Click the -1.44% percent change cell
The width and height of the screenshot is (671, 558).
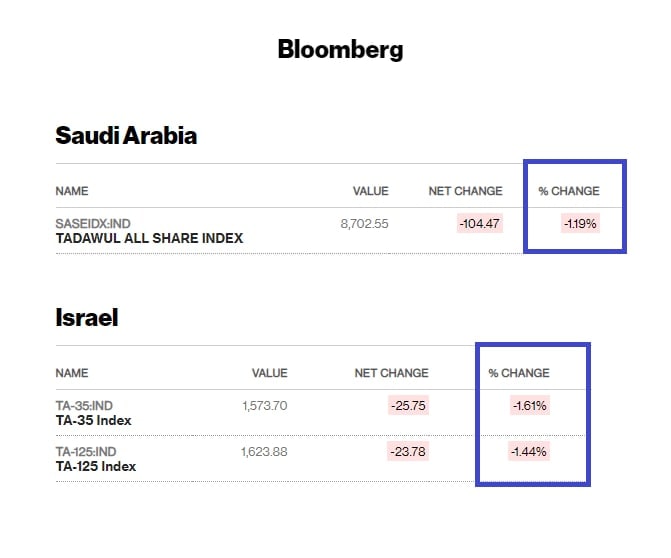pyautogui.click(x=530, y=452)
